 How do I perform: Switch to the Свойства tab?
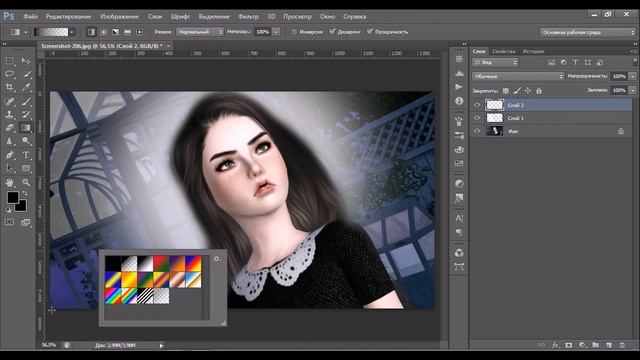point(504,51)
